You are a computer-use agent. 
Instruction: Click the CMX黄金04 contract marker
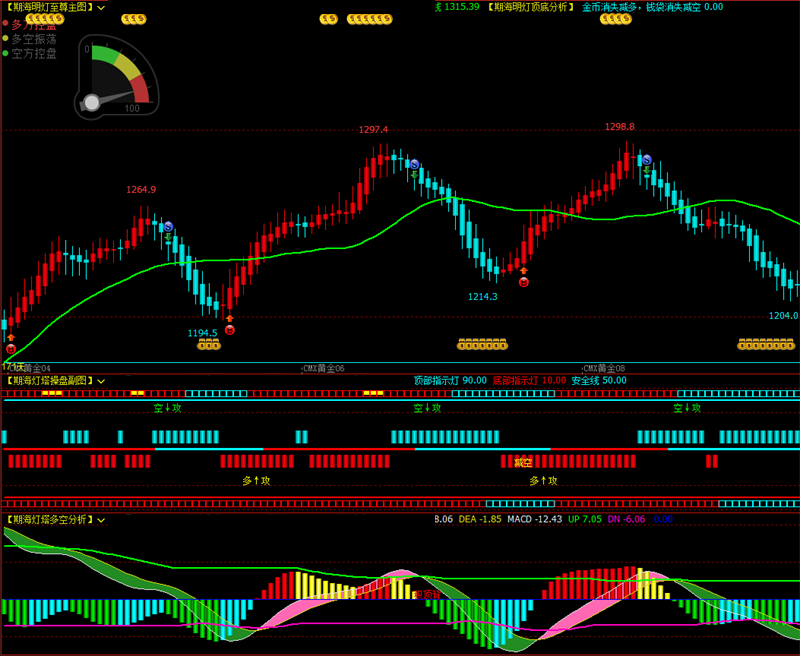(31, 368)
